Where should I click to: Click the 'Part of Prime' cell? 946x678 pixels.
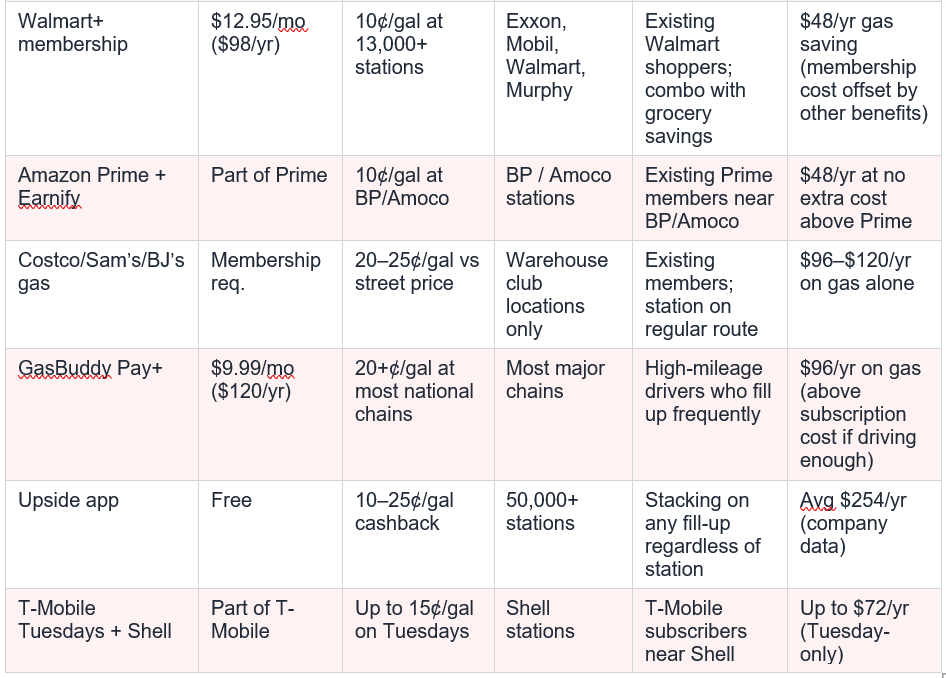tap(270, 198)
